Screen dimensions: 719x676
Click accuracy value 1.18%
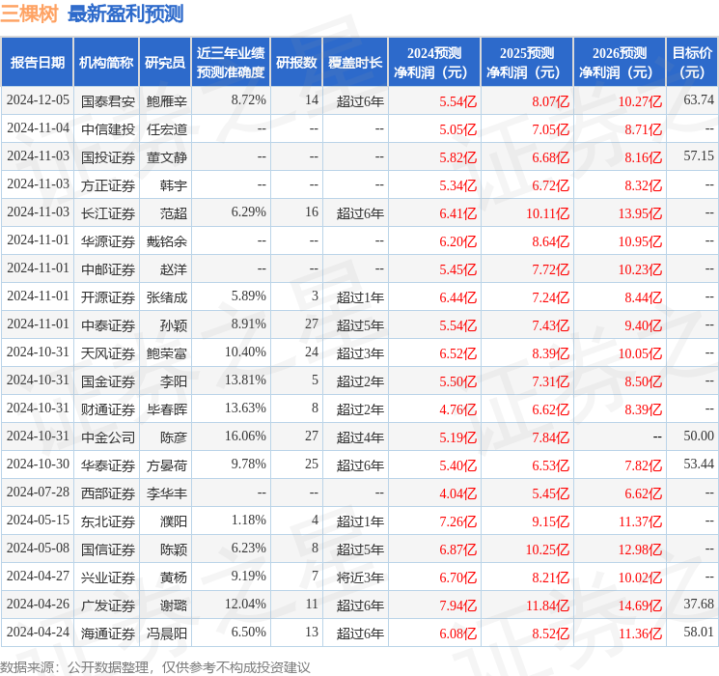(x=249, y=520)
